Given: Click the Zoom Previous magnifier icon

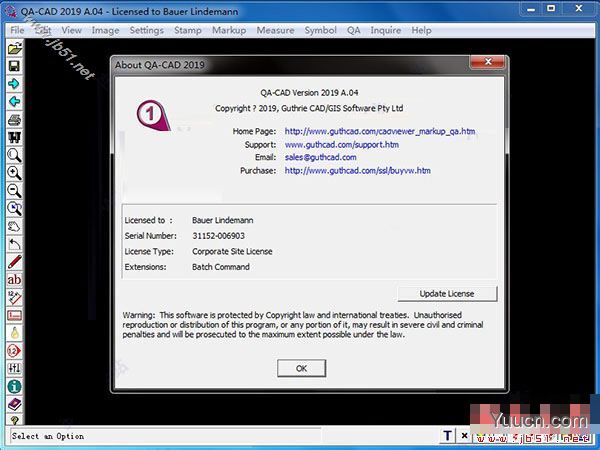Looking at the screenshot, I should coord(15,209).
